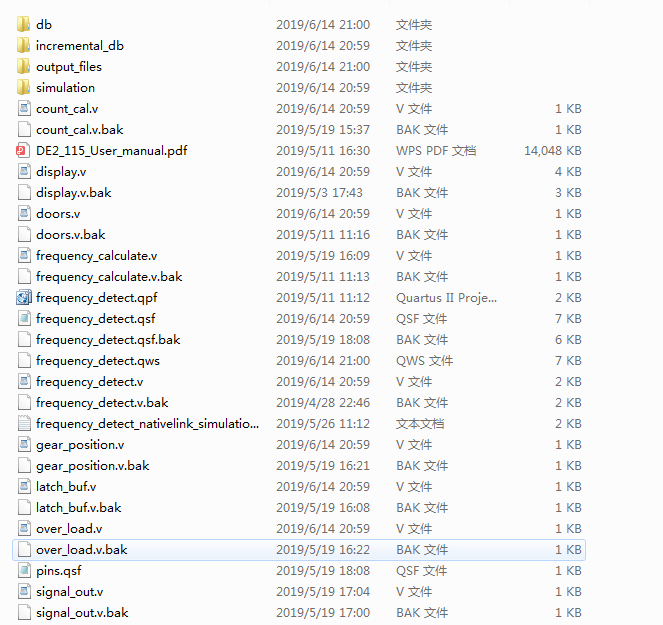Select the over_load.v file name
663x625 pixels.
coord(69,529)
